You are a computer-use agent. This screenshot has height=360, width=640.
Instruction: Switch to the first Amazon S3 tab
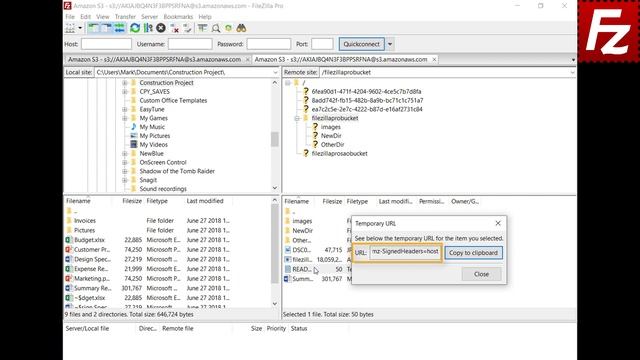click(154, 60)
